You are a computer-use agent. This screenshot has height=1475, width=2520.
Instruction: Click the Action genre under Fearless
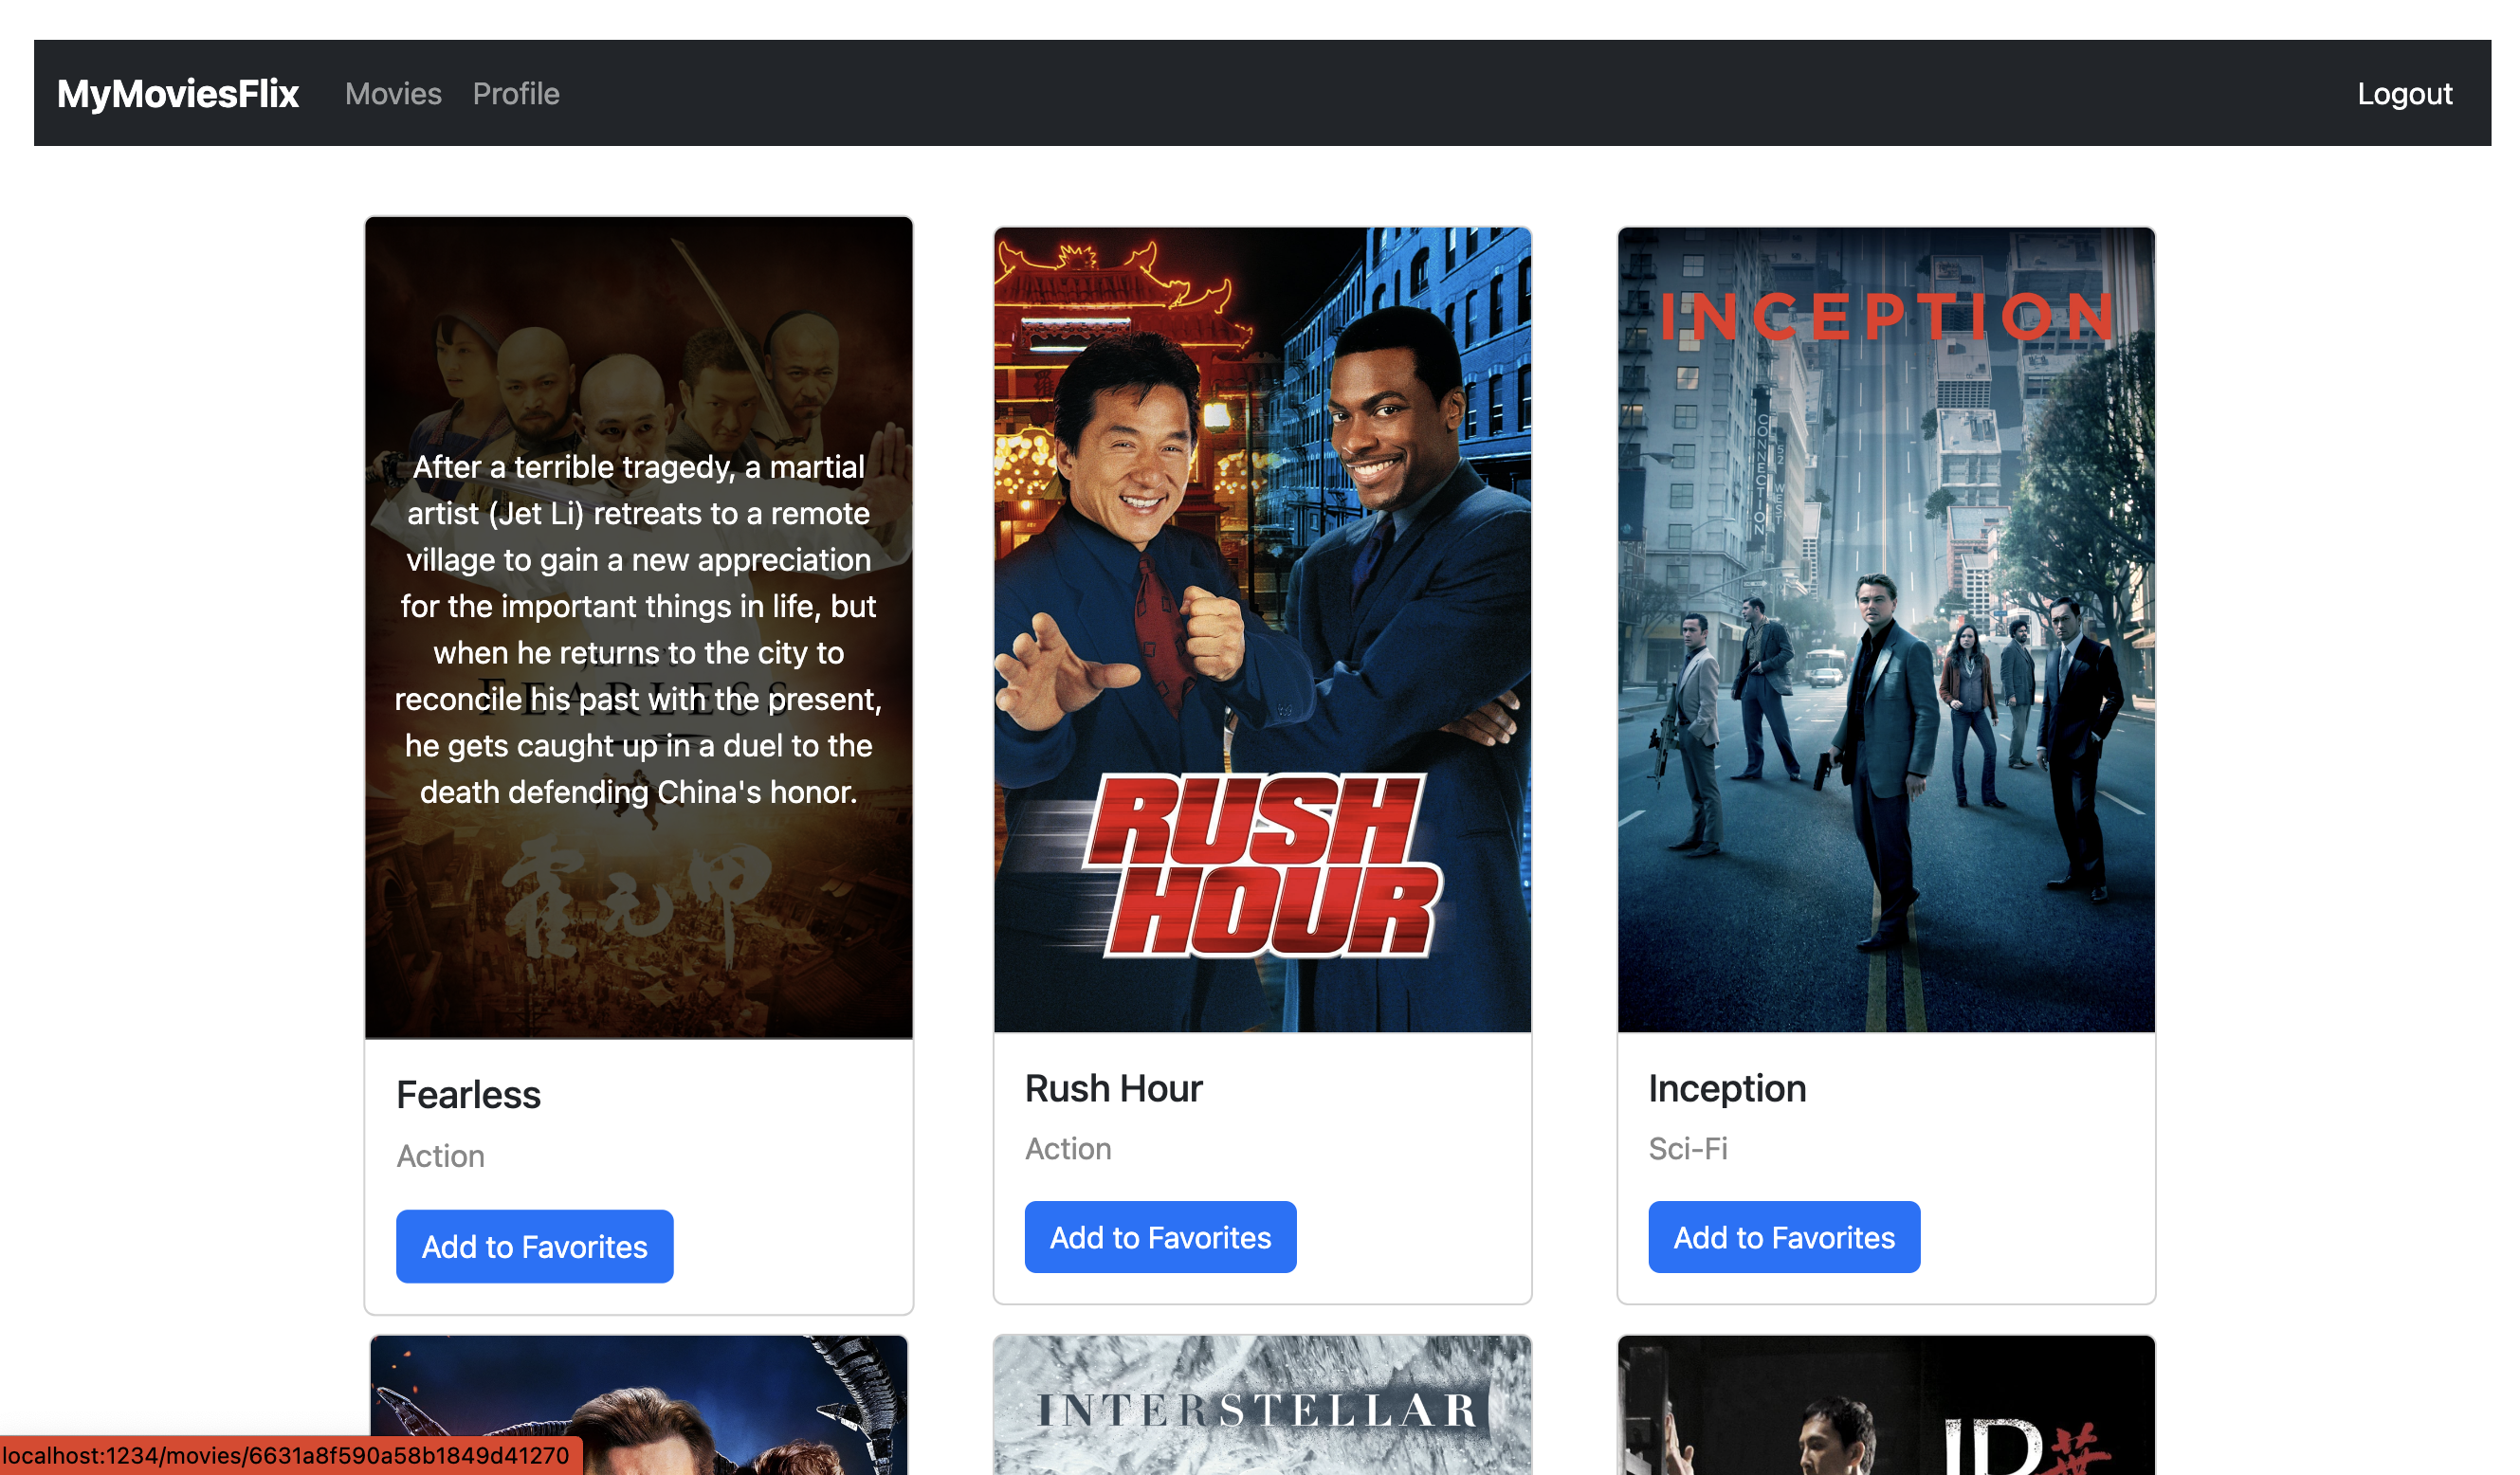(441, 1156)
